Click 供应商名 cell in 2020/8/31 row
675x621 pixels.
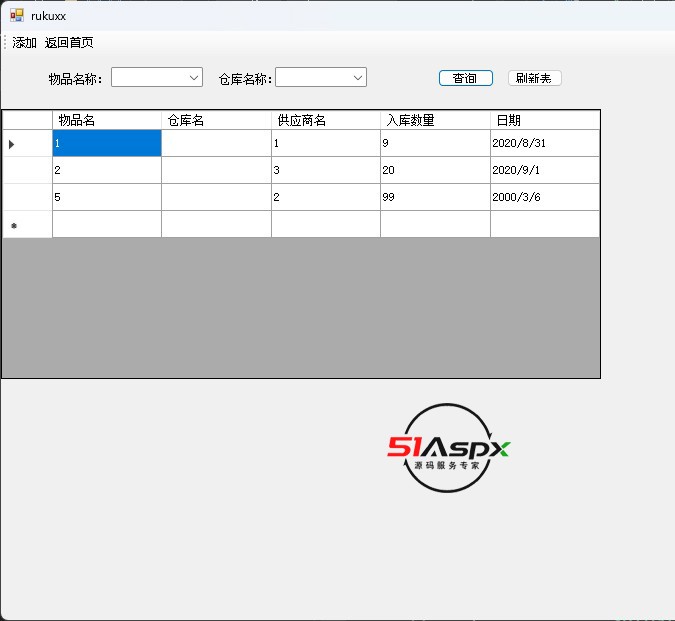326,143
